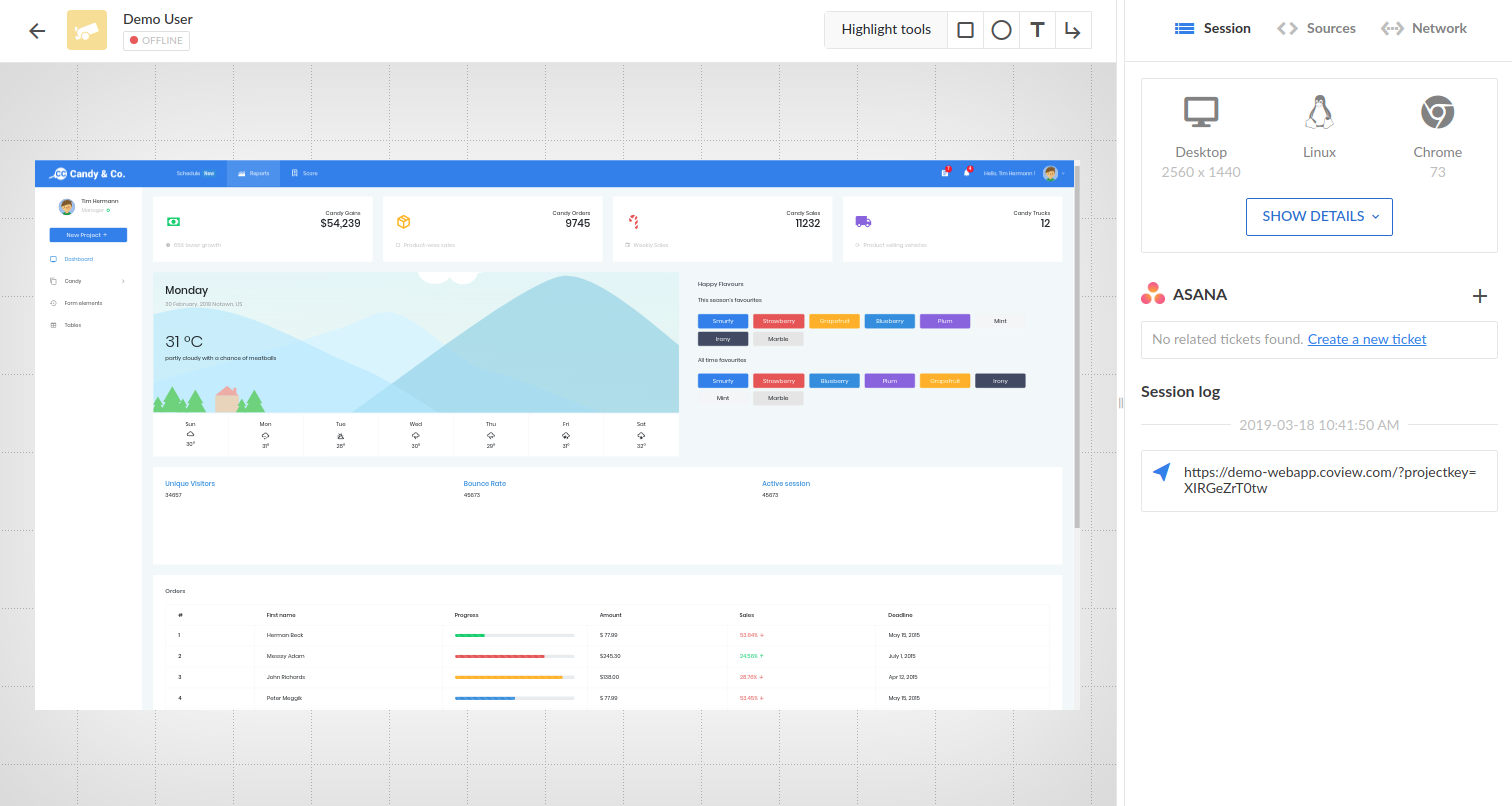Click the 2560 x 1440 resolution text
The height and width of the screenshot is (806, 1512).
click(1201, 172)
